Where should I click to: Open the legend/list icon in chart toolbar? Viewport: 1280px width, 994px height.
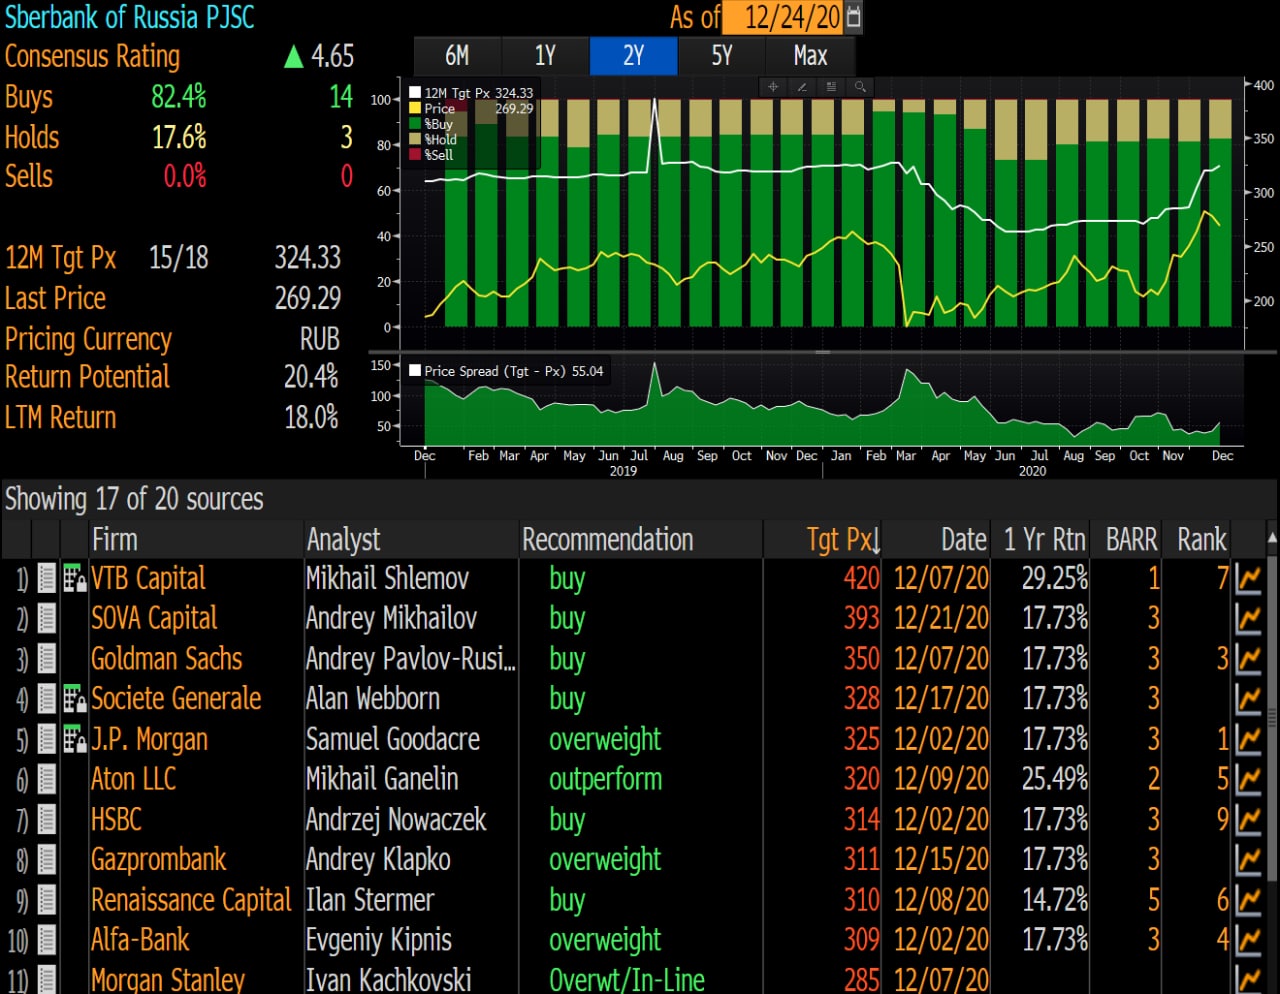(830, 87)
